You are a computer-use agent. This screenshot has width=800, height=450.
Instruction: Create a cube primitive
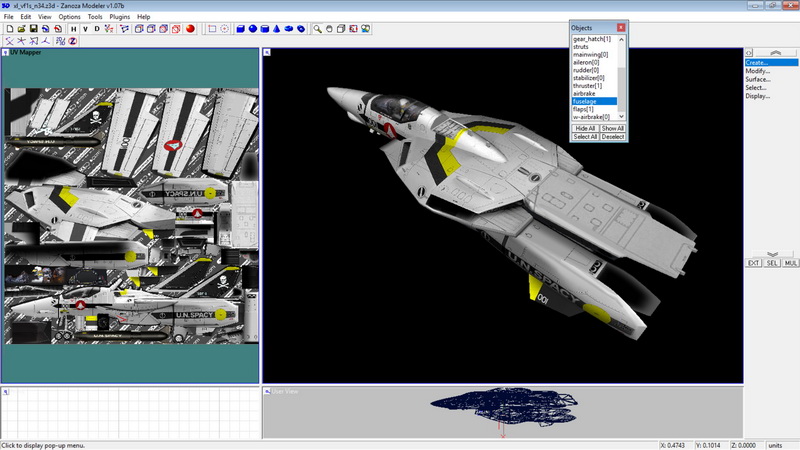coord(240,29)
